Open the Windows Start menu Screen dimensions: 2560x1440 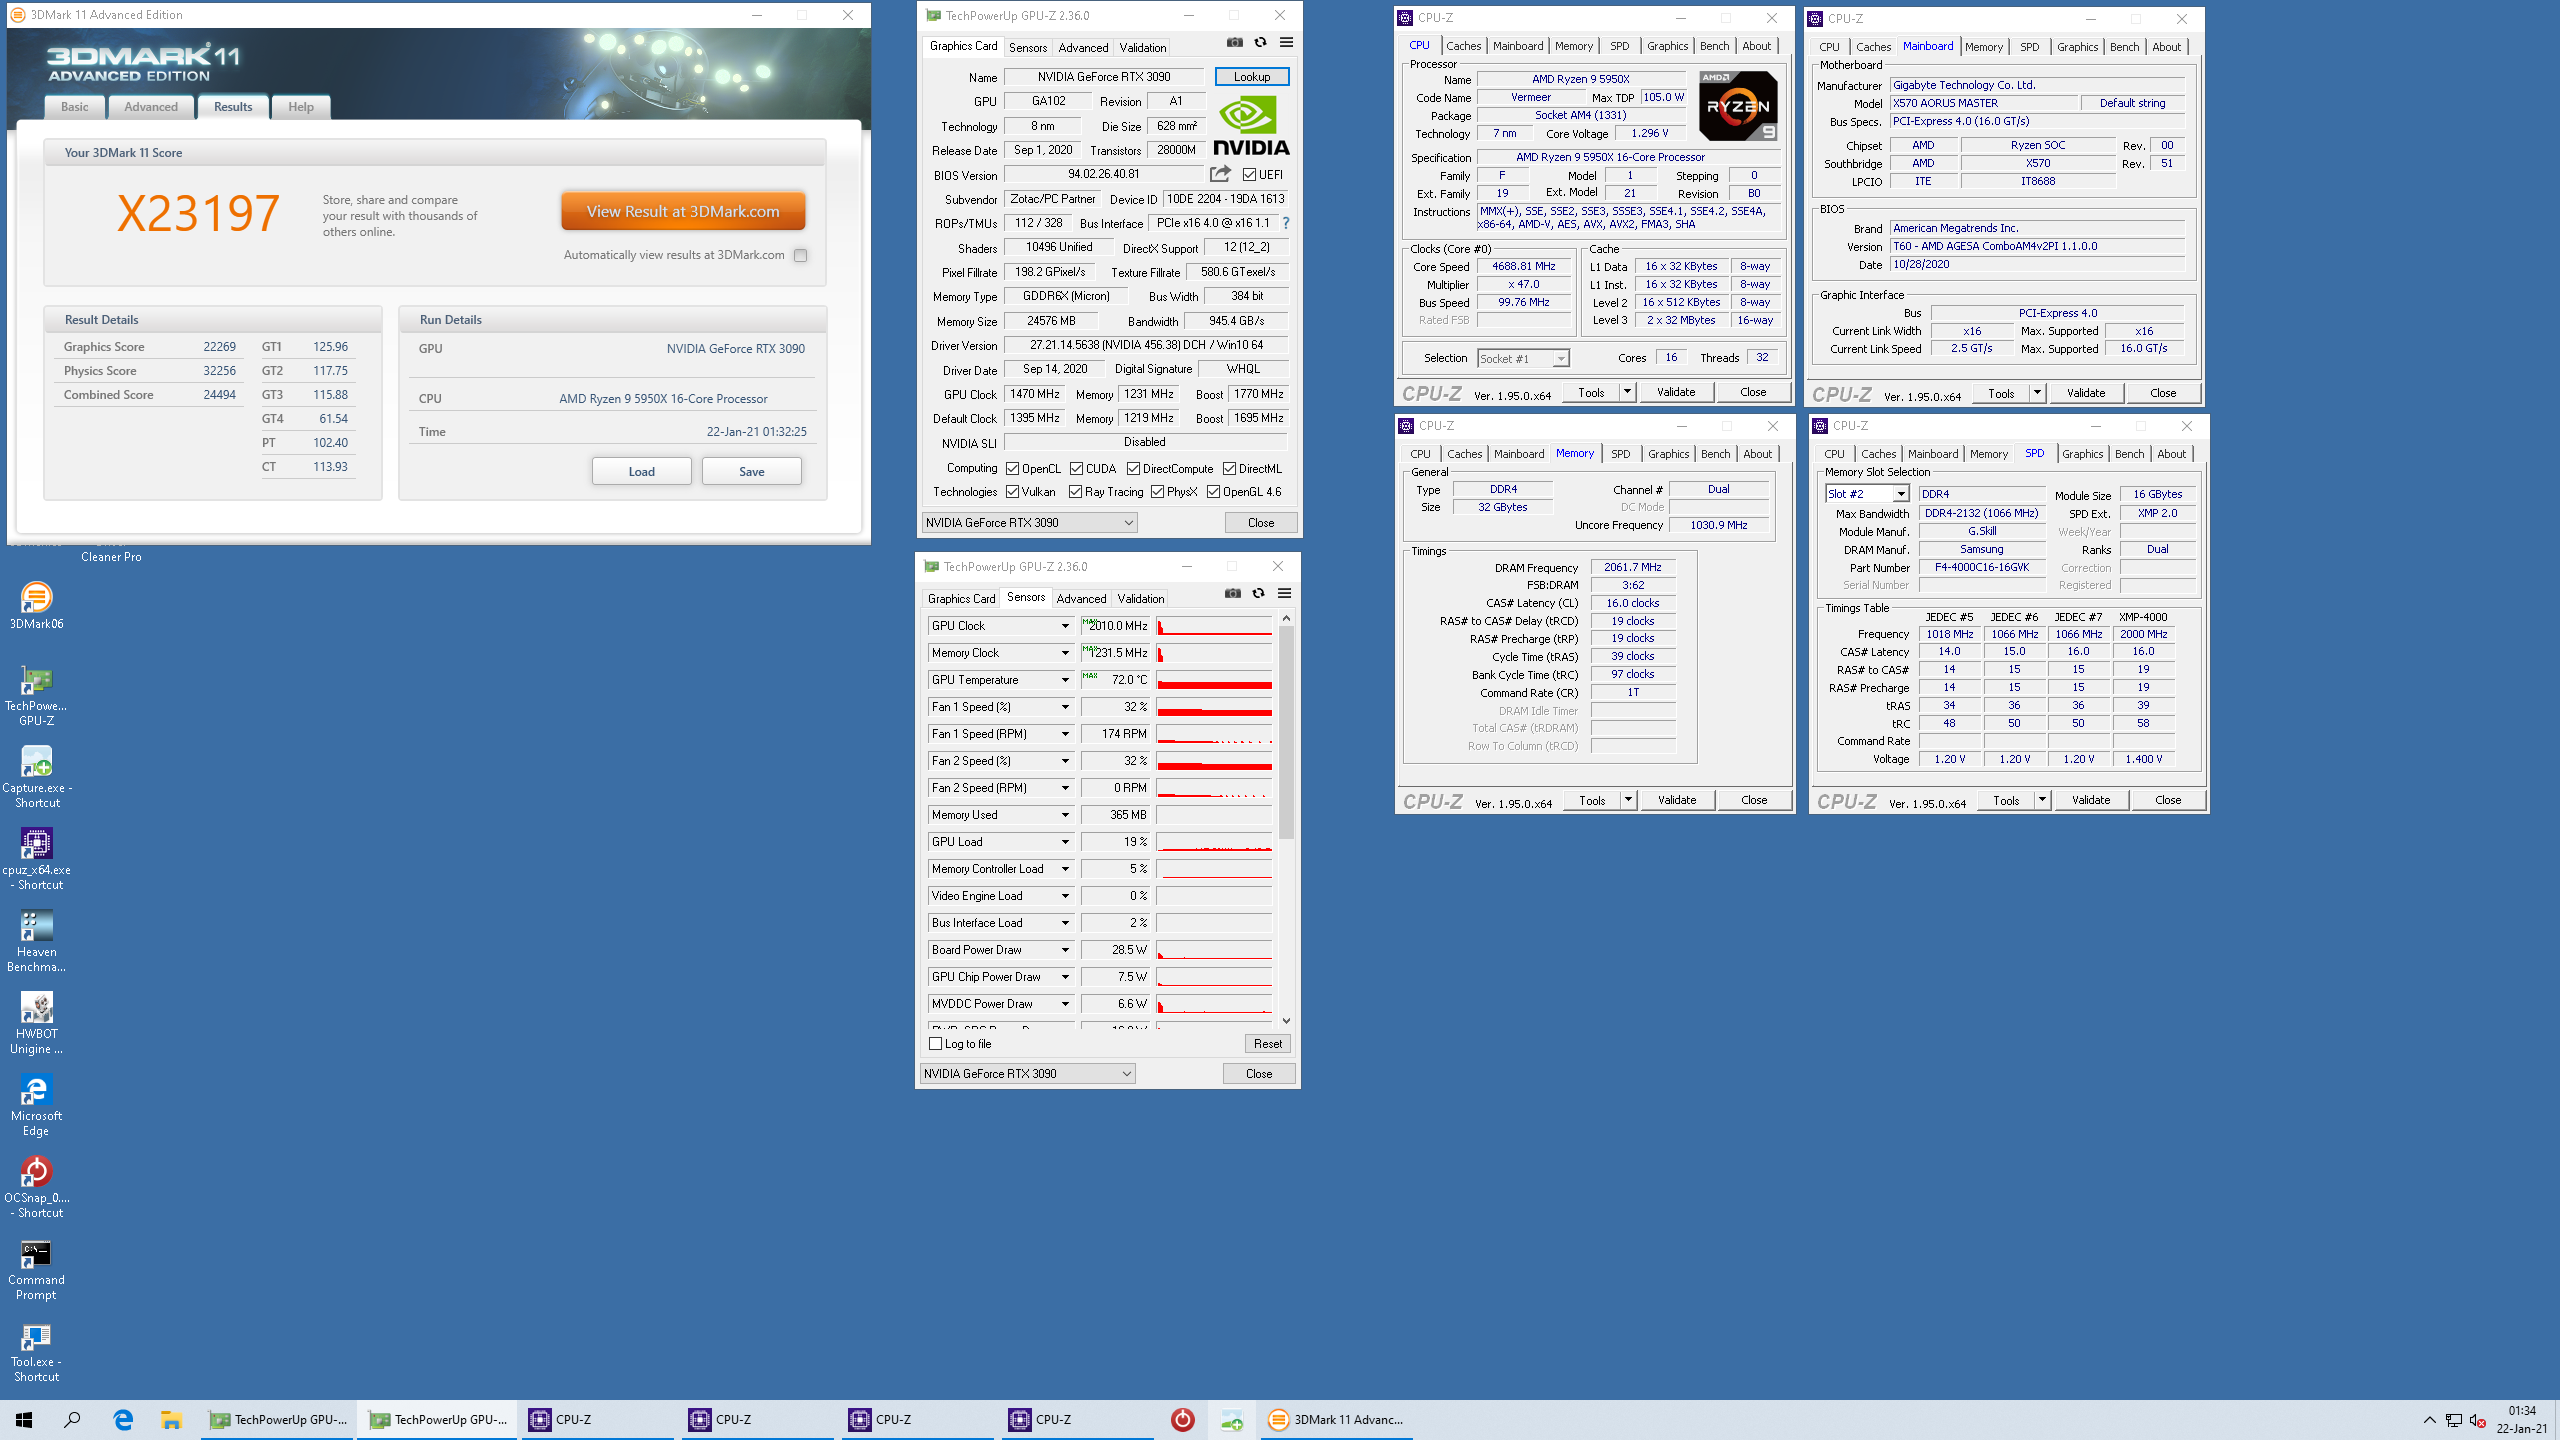point(24,1419)
